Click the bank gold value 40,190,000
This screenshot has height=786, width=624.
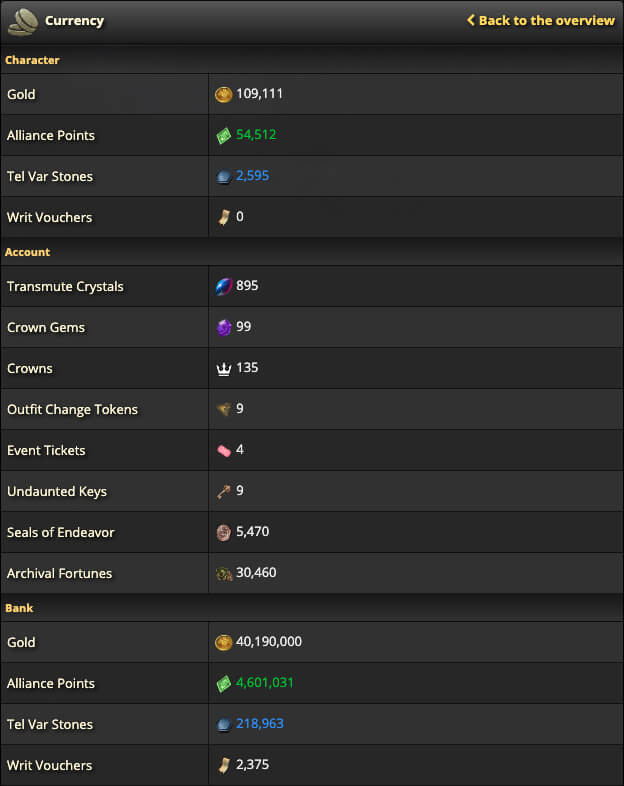[x=269, y=642]
